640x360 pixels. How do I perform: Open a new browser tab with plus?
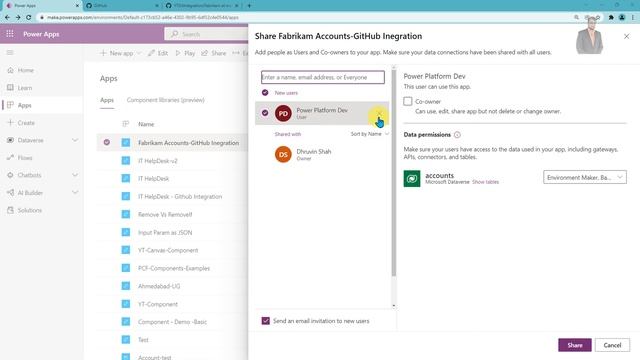(249, 6)
